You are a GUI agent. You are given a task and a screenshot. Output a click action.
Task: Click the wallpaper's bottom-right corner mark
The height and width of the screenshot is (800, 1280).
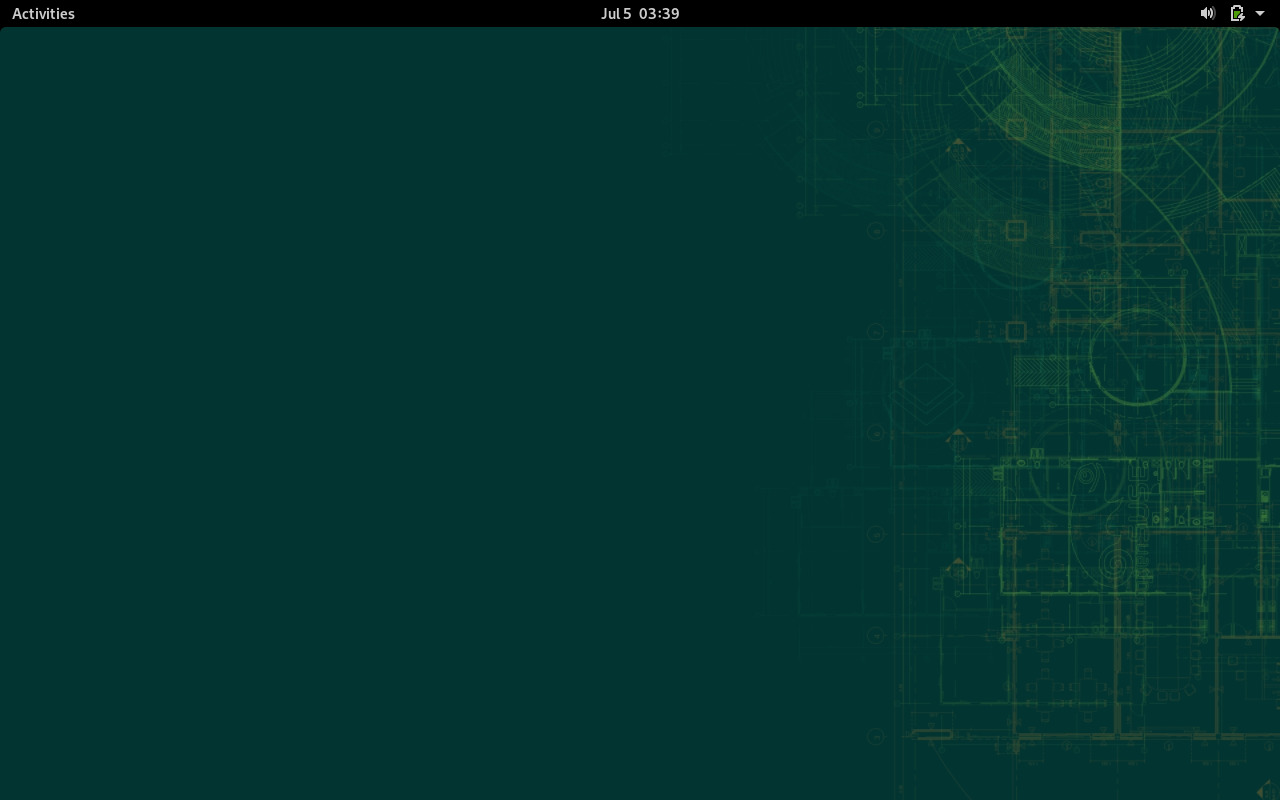coord(1265,790)
